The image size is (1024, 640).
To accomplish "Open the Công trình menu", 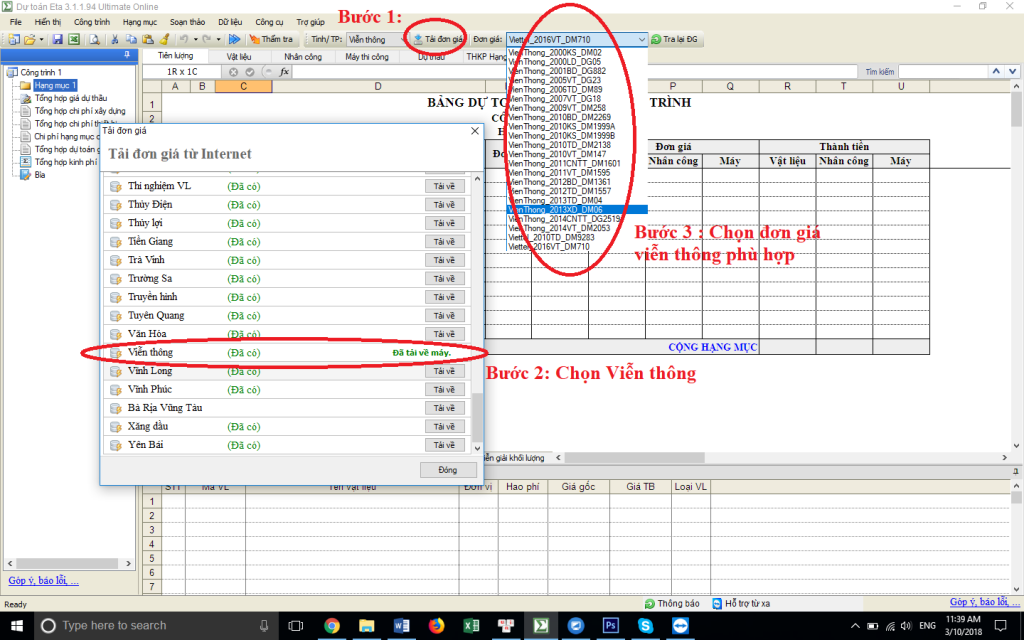I will click(x=92, y=21).
